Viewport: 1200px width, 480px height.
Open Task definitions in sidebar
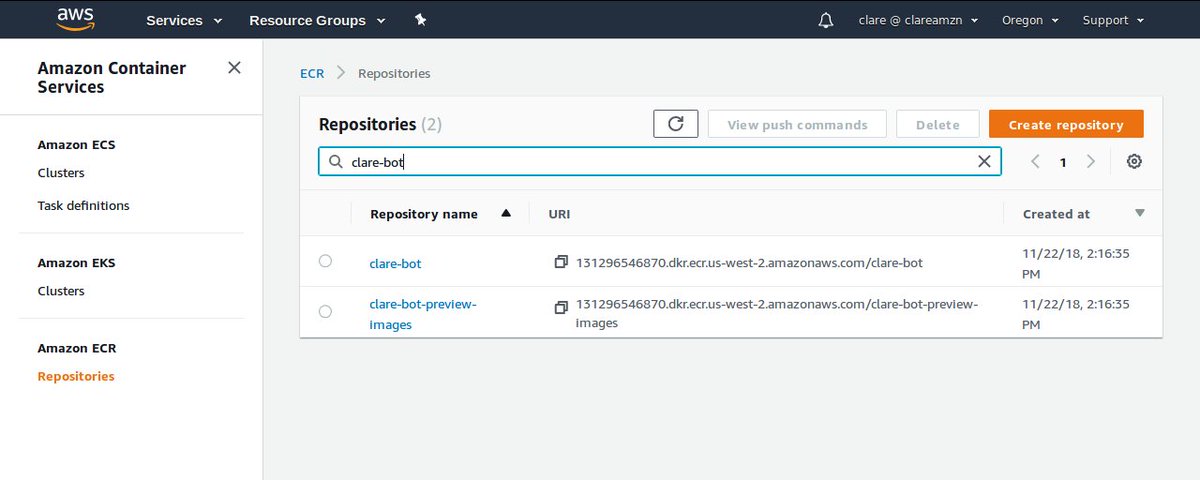click(83, 206)
